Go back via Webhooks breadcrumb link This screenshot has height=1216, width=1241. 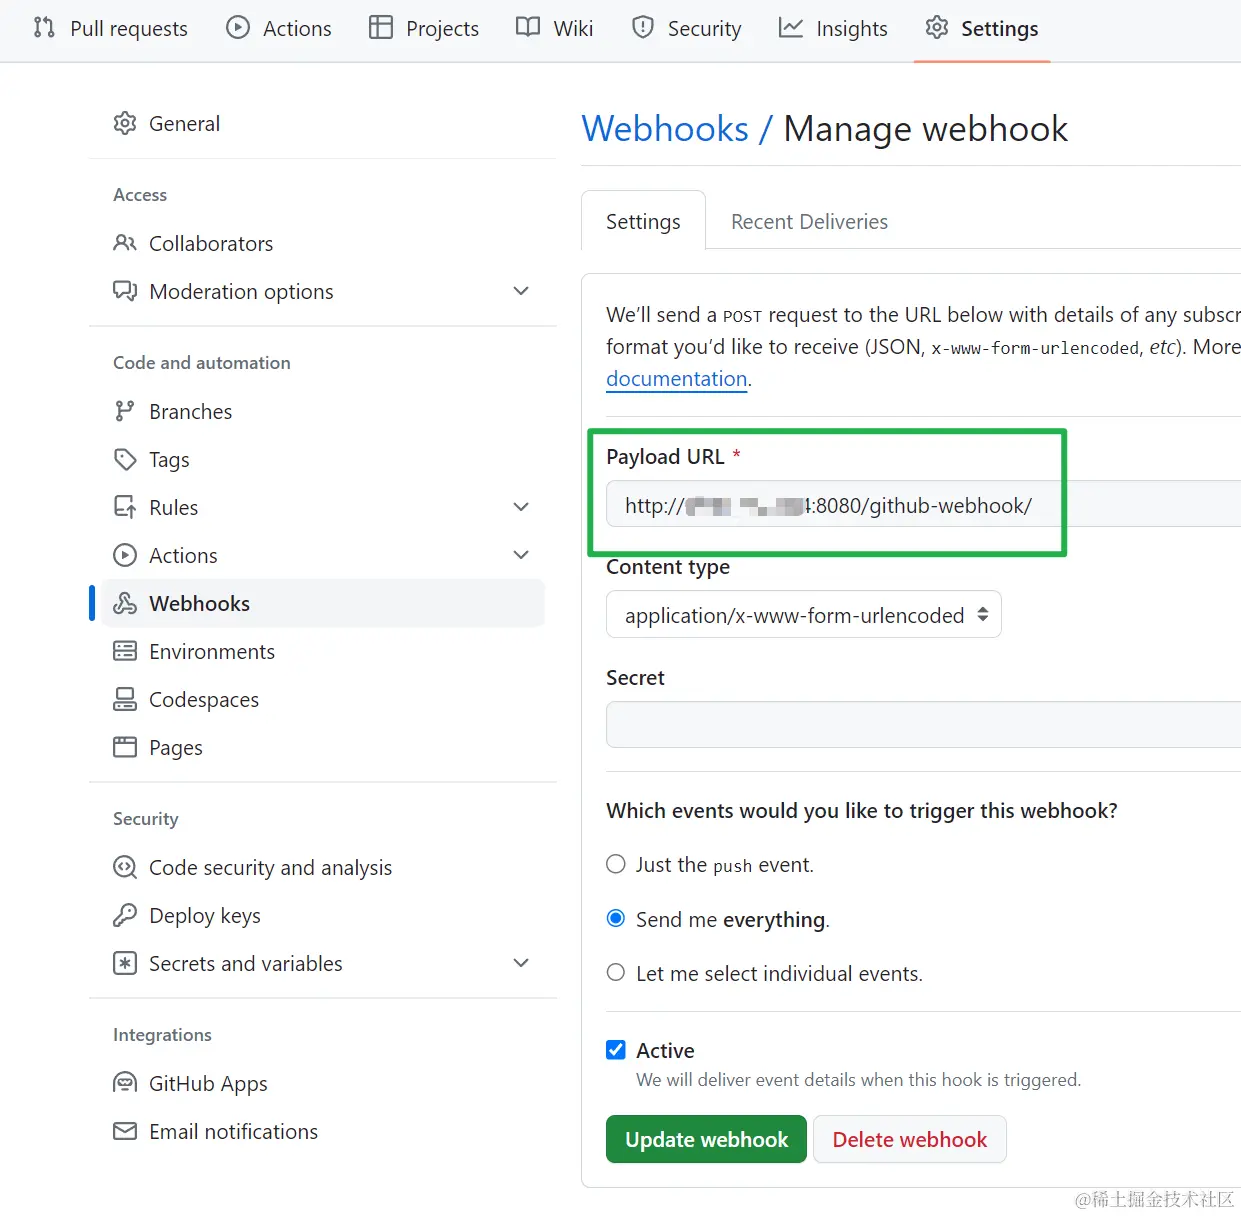point(665,129)
